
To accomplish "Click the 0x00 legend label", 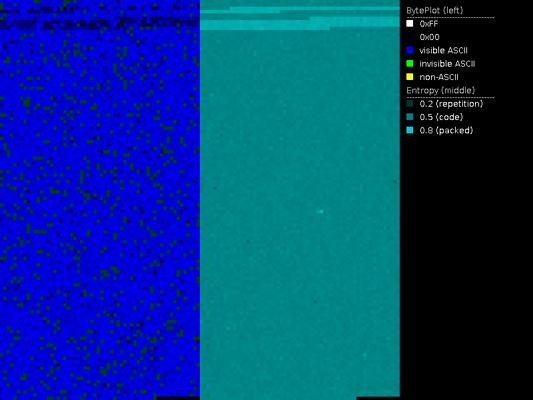I will [429, 37].
